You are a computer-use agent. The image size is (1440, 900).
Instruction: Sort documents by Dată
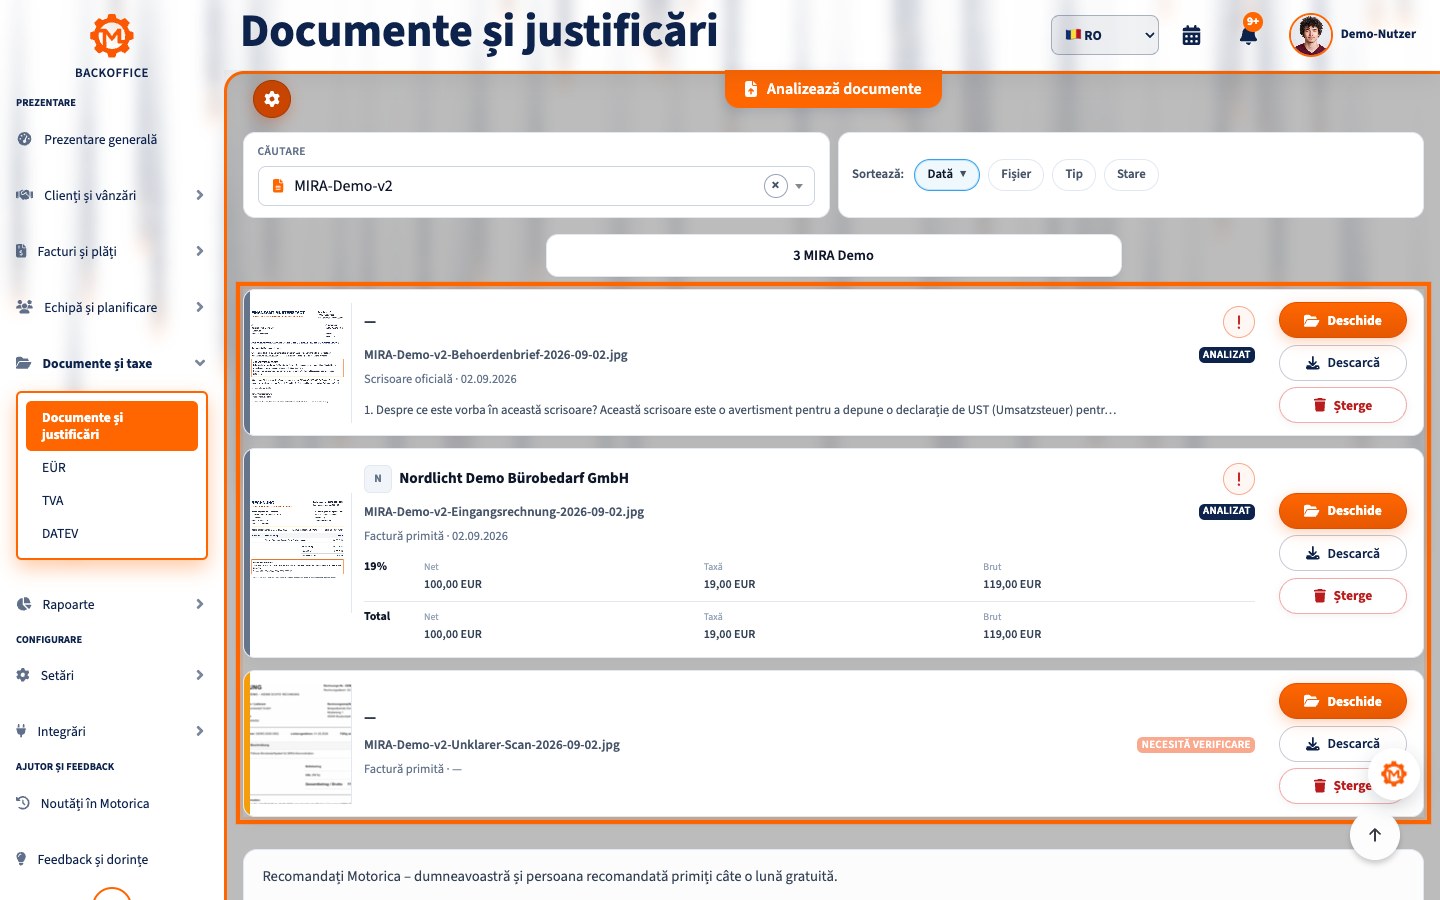coord(946,174)
